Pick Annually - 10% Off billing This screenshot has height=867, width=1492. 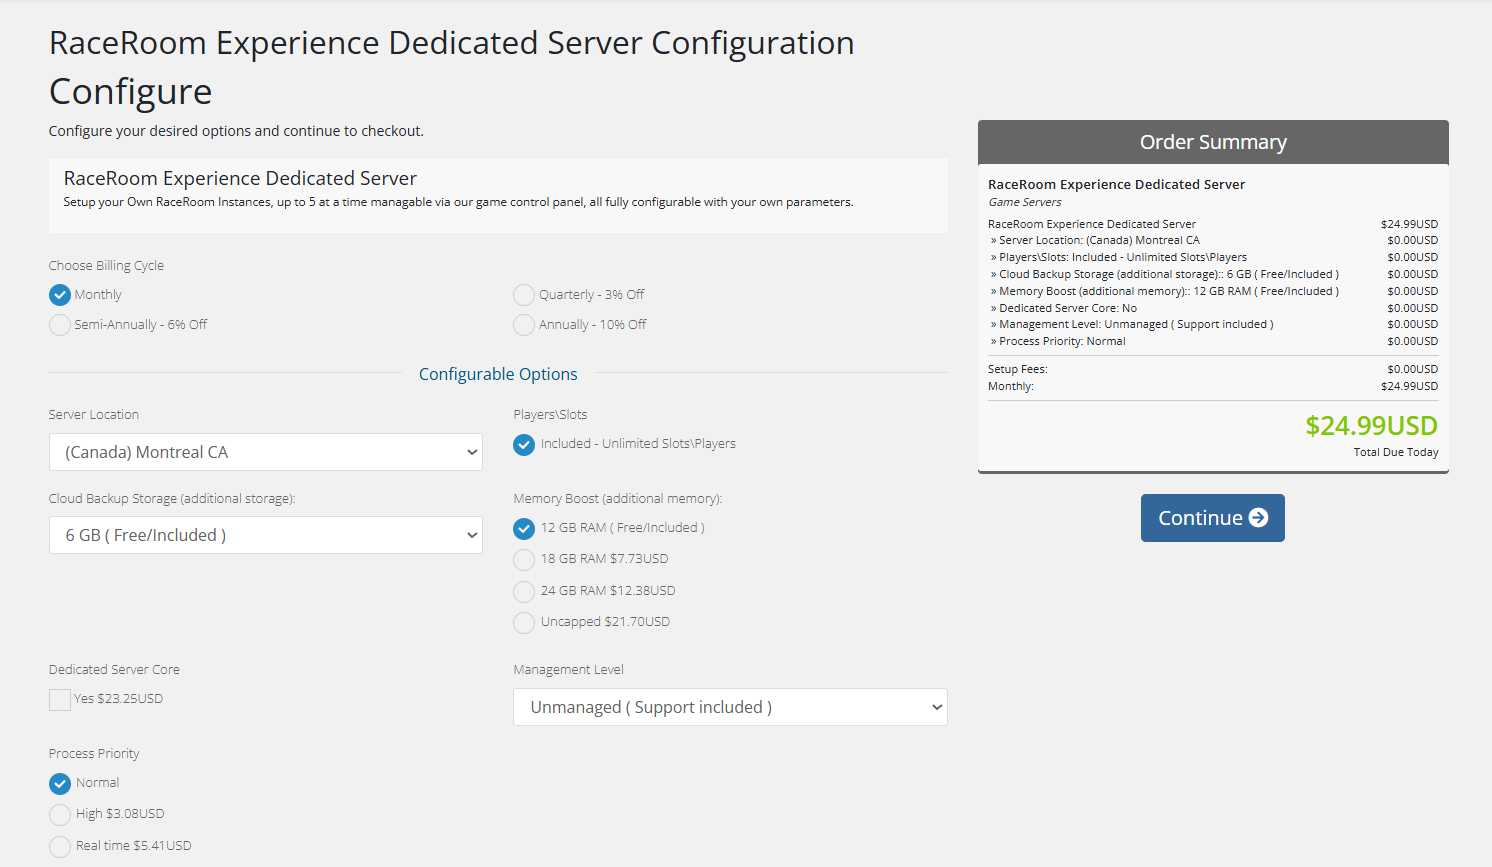[524, 325]
